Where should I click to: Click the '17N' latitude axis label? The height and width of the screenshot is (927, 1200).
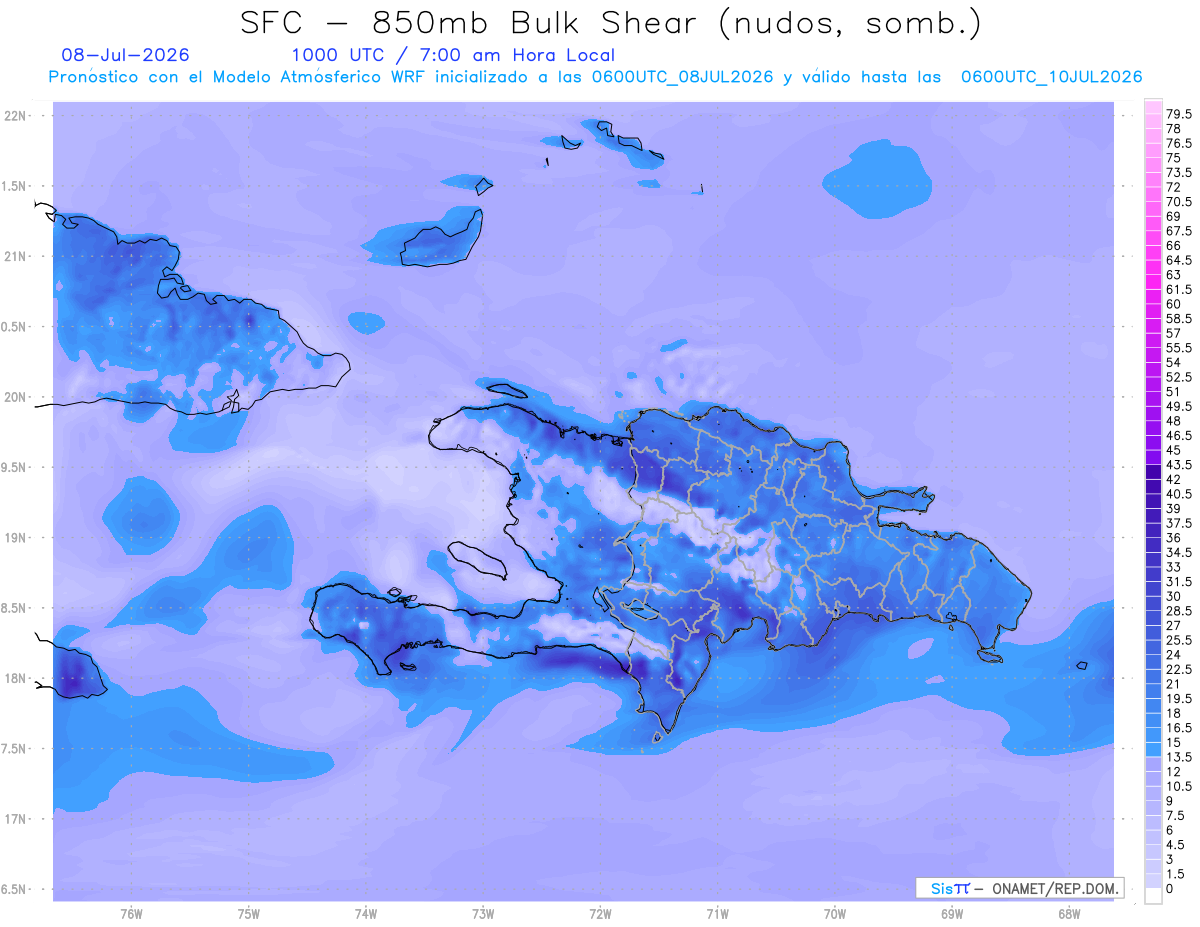17,819
